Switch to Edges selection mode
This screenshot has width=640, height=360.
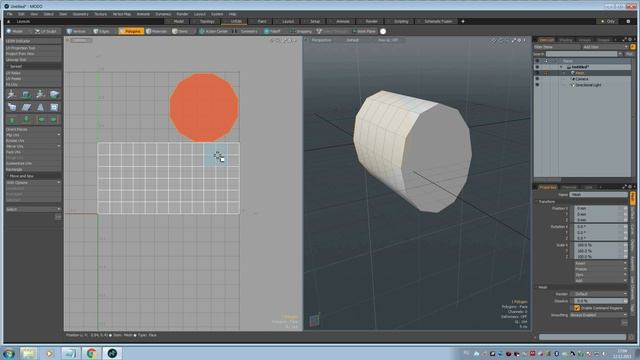point(102,31)
